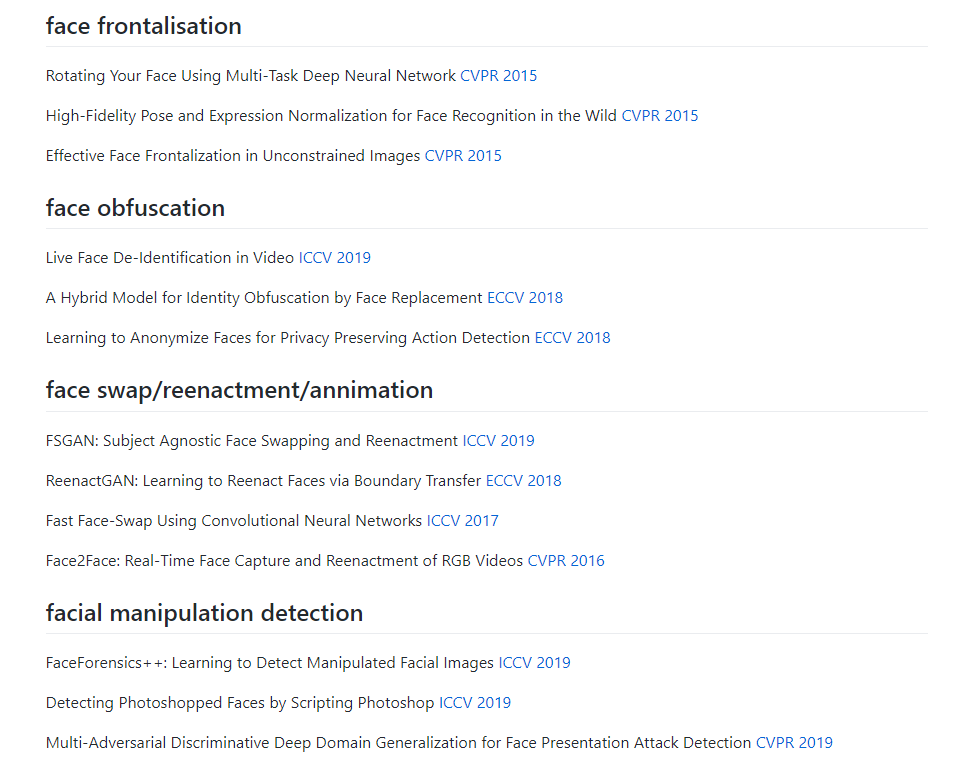Image resolution: width=974 pixels, height=782 pixels.
Task: Open ICCV 2019 link for Live Face De-Identification
Action: [334, 258]
